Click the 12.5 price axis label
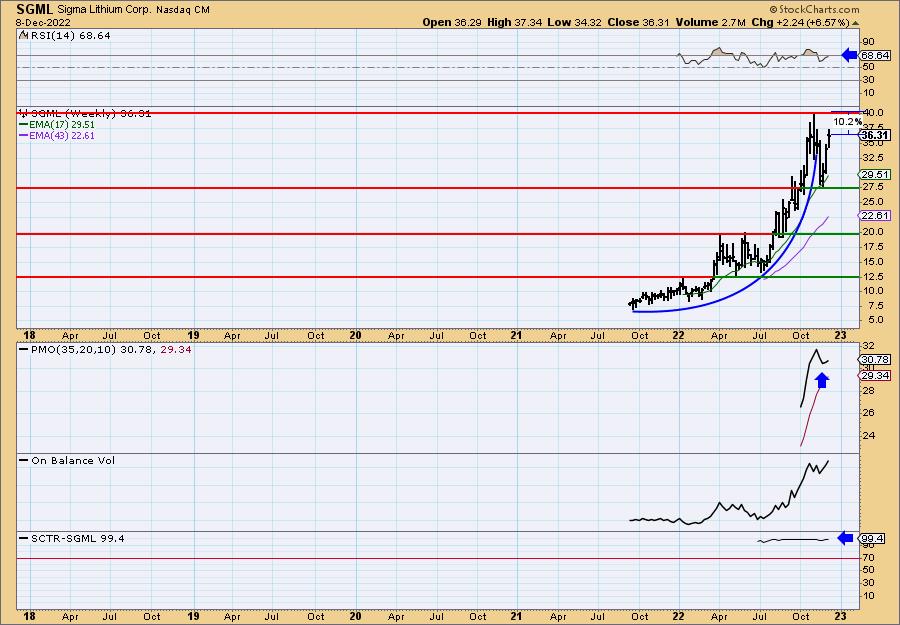 872,277
